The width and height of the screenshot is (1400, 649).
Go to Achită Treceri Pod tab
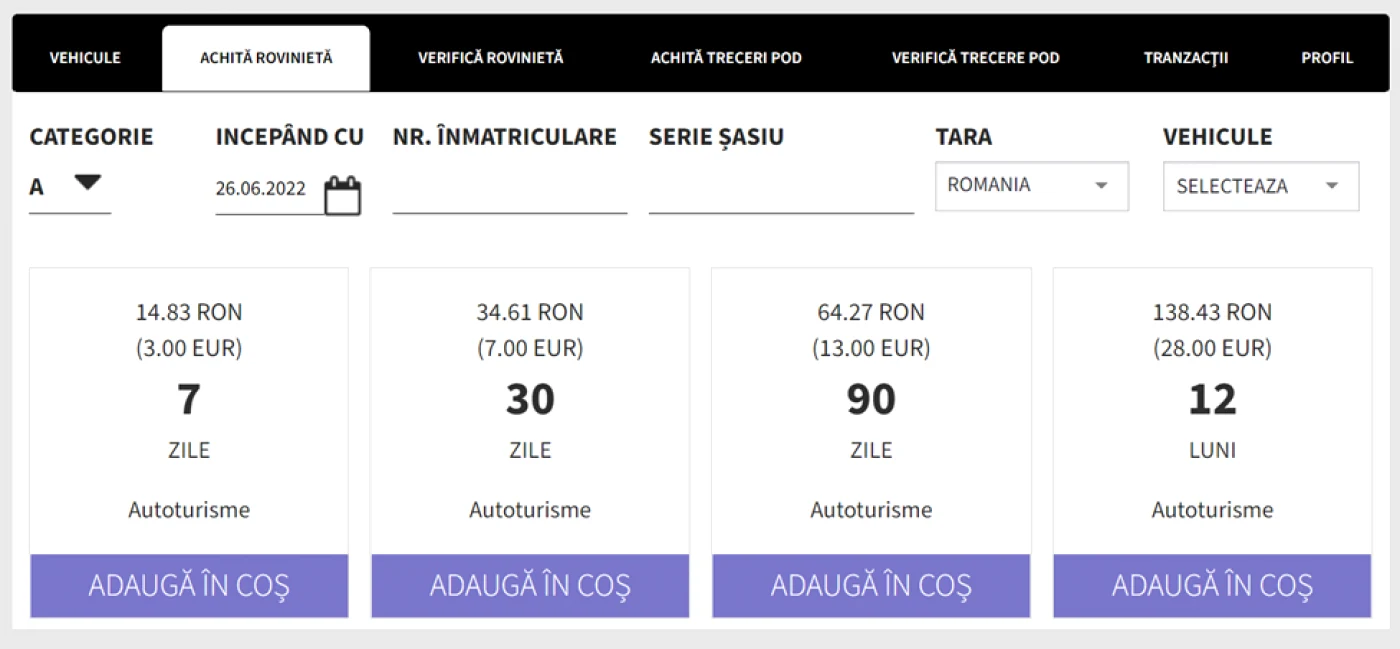[x=726, y=58]
